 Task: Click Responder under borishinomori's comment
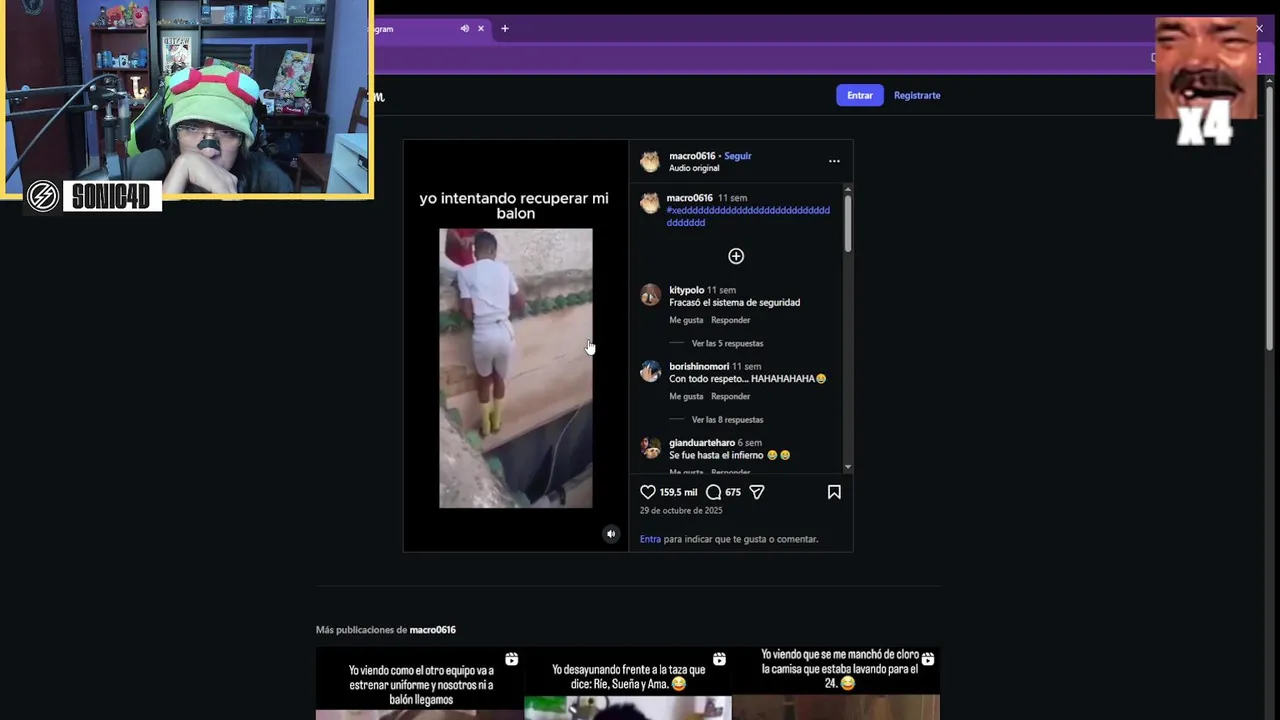(730, 396)
